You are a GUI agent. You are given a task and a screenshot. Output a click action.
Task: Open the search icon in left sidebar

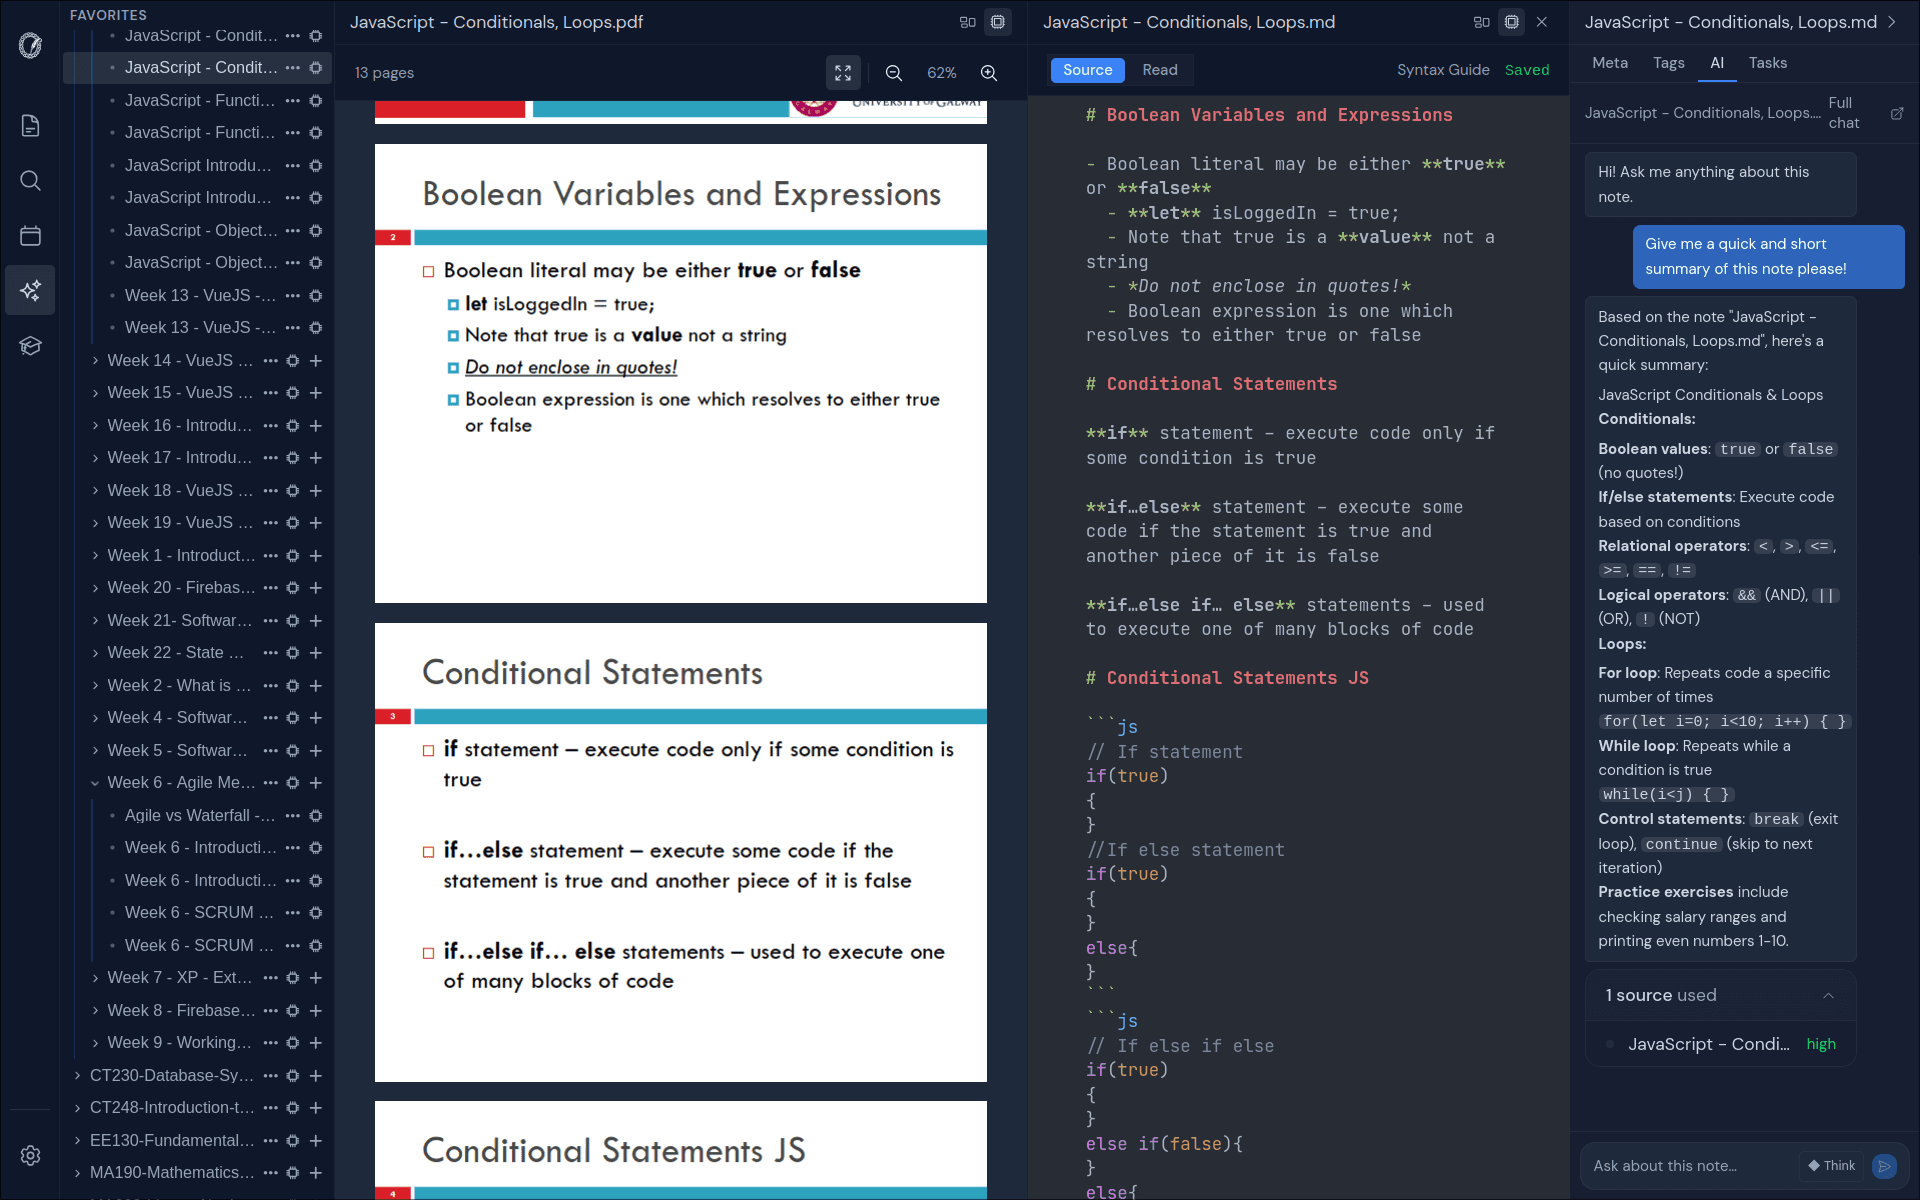pos(30,180)
